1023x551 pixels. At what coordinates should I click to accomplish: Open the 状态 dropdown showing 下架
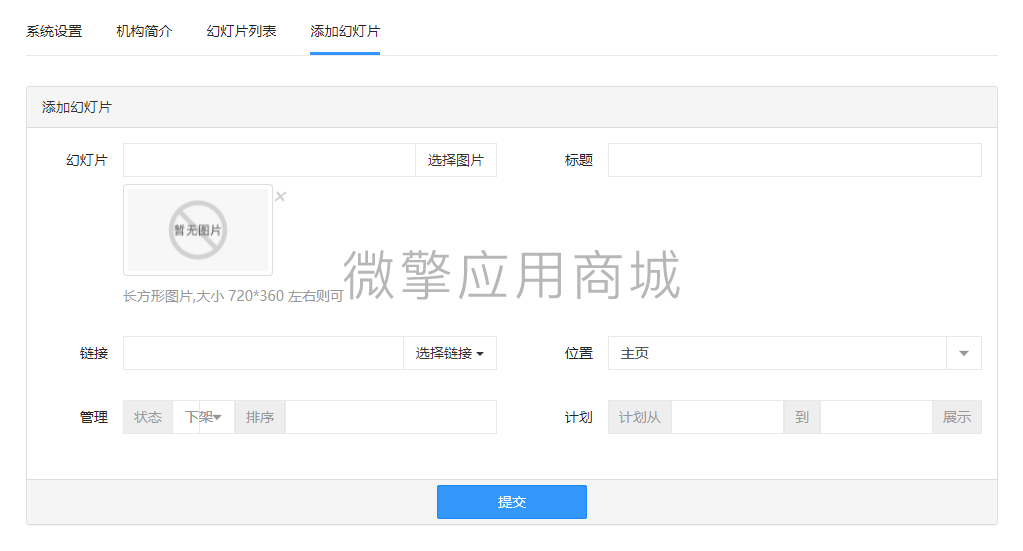(204, 417)
